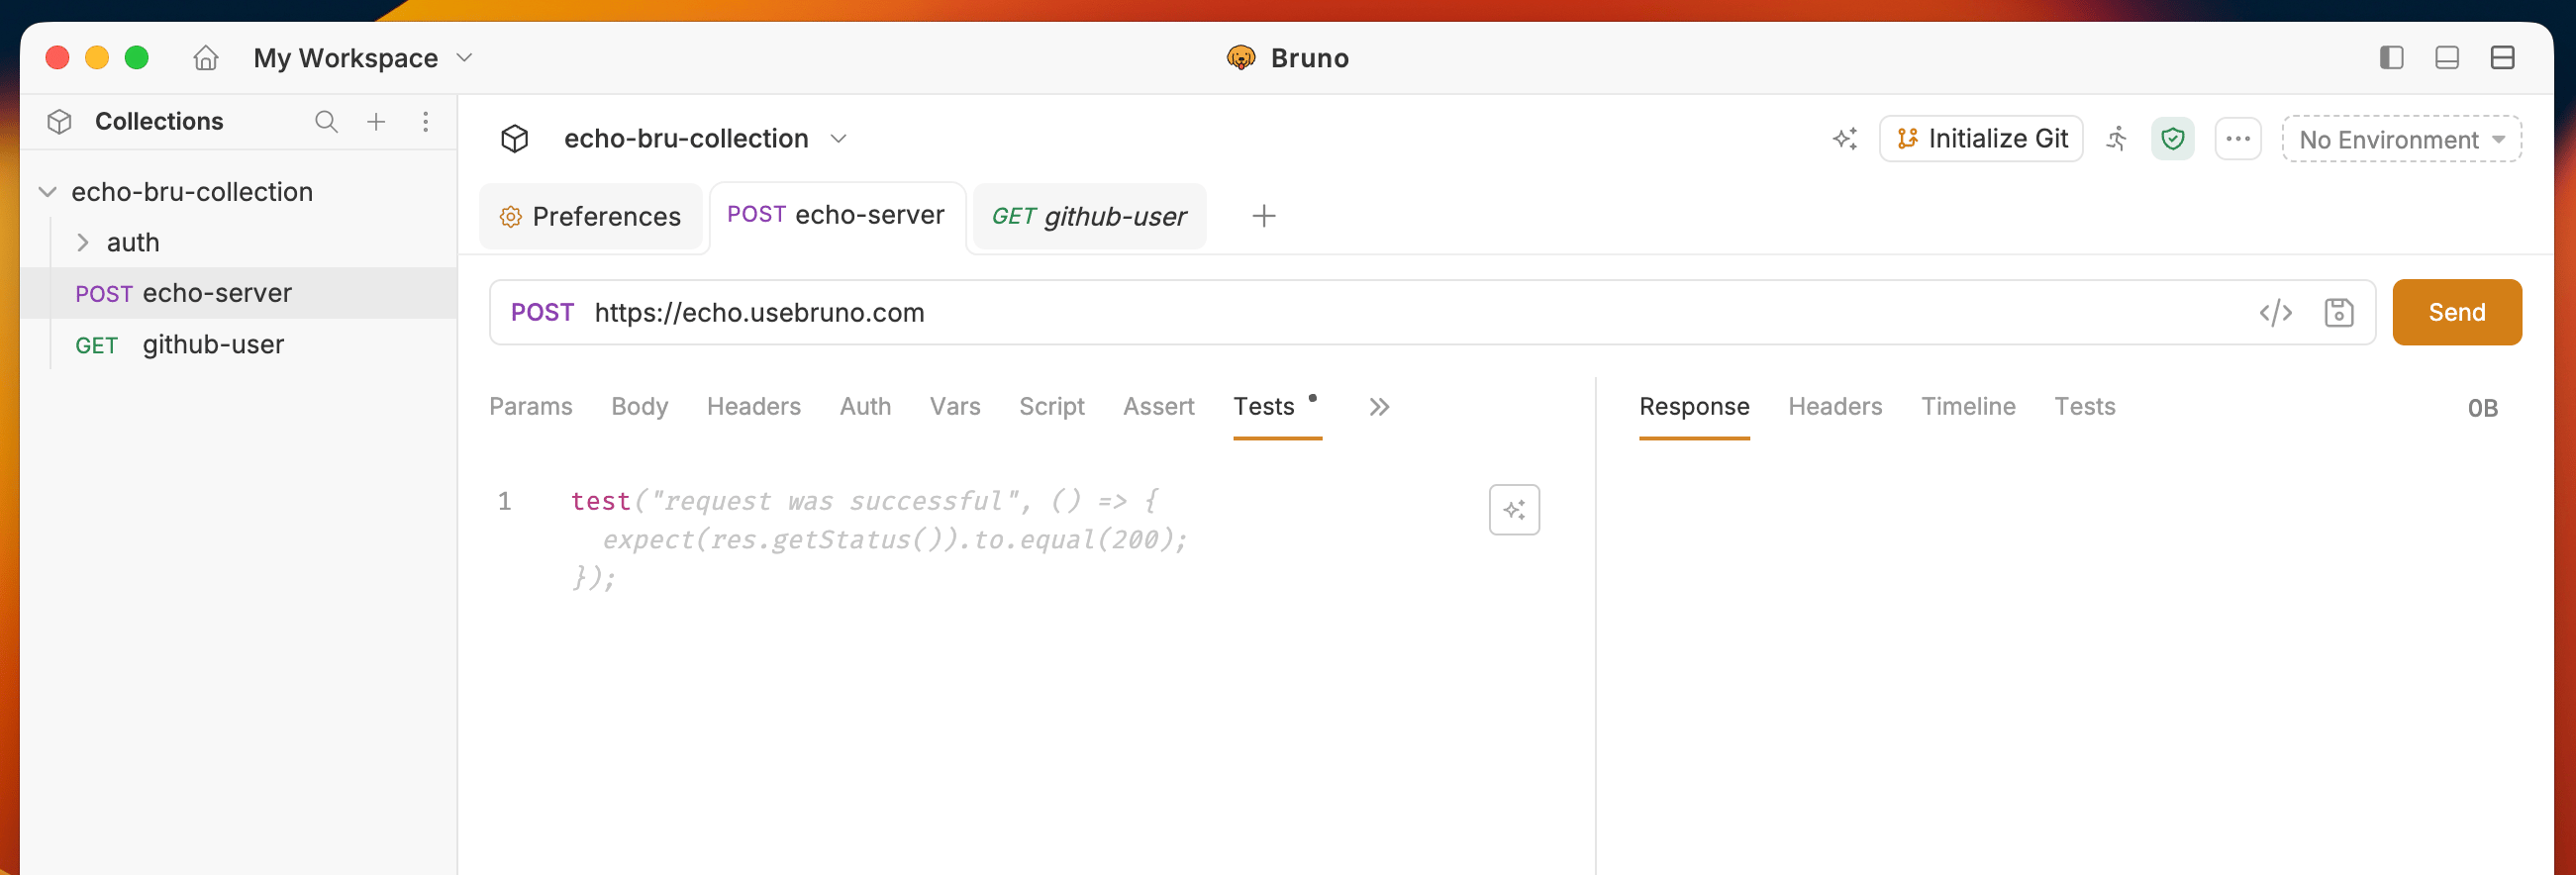
Task: Show more request tabs via double chevron
Action: pos(1379,407)
